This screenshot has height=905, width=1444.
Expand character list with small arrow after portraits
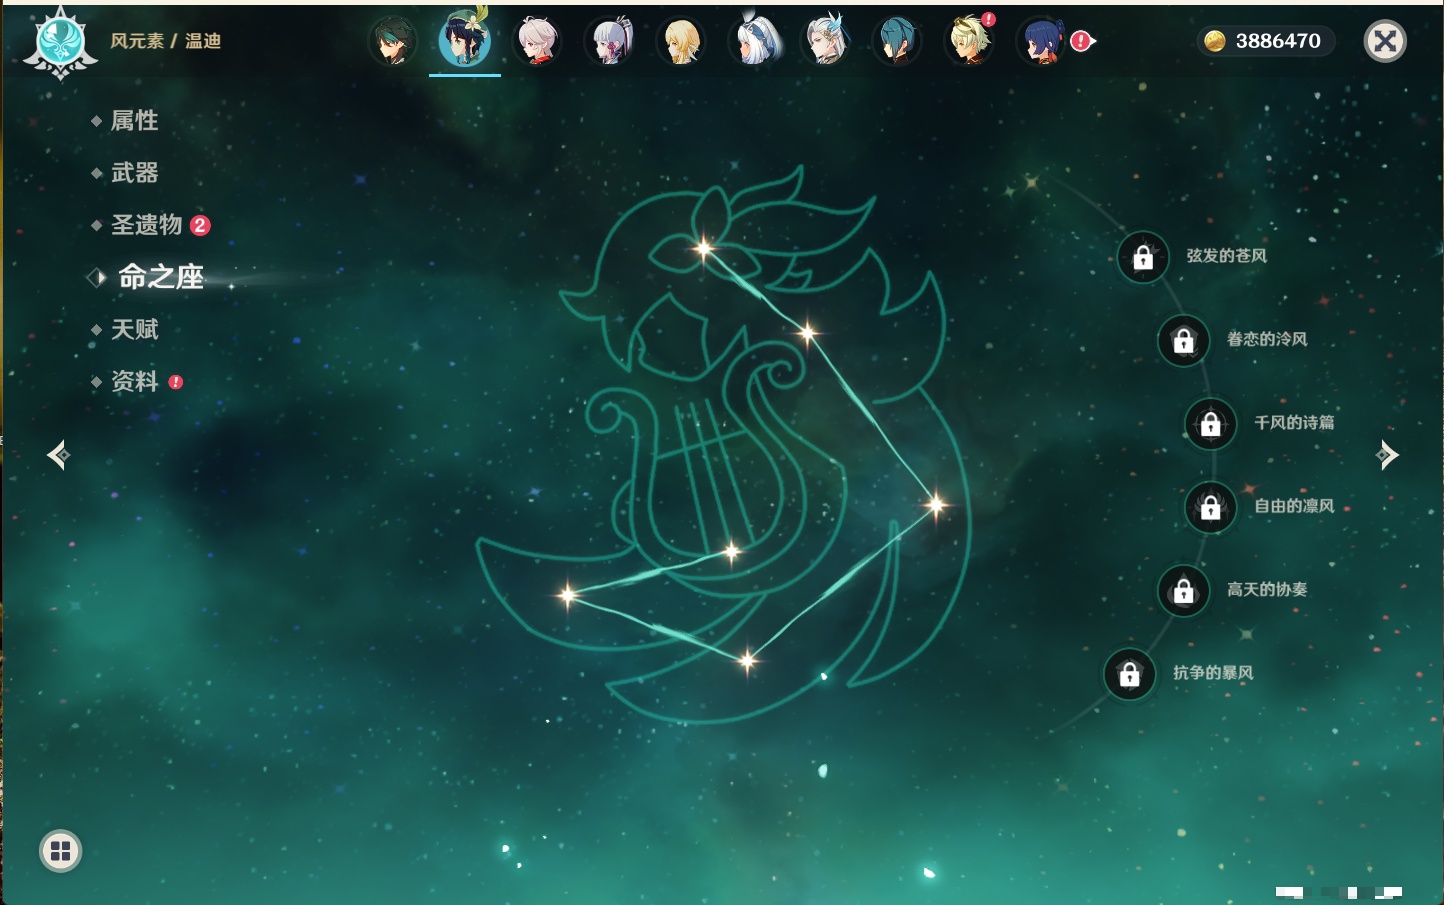tap(1093, 41)
